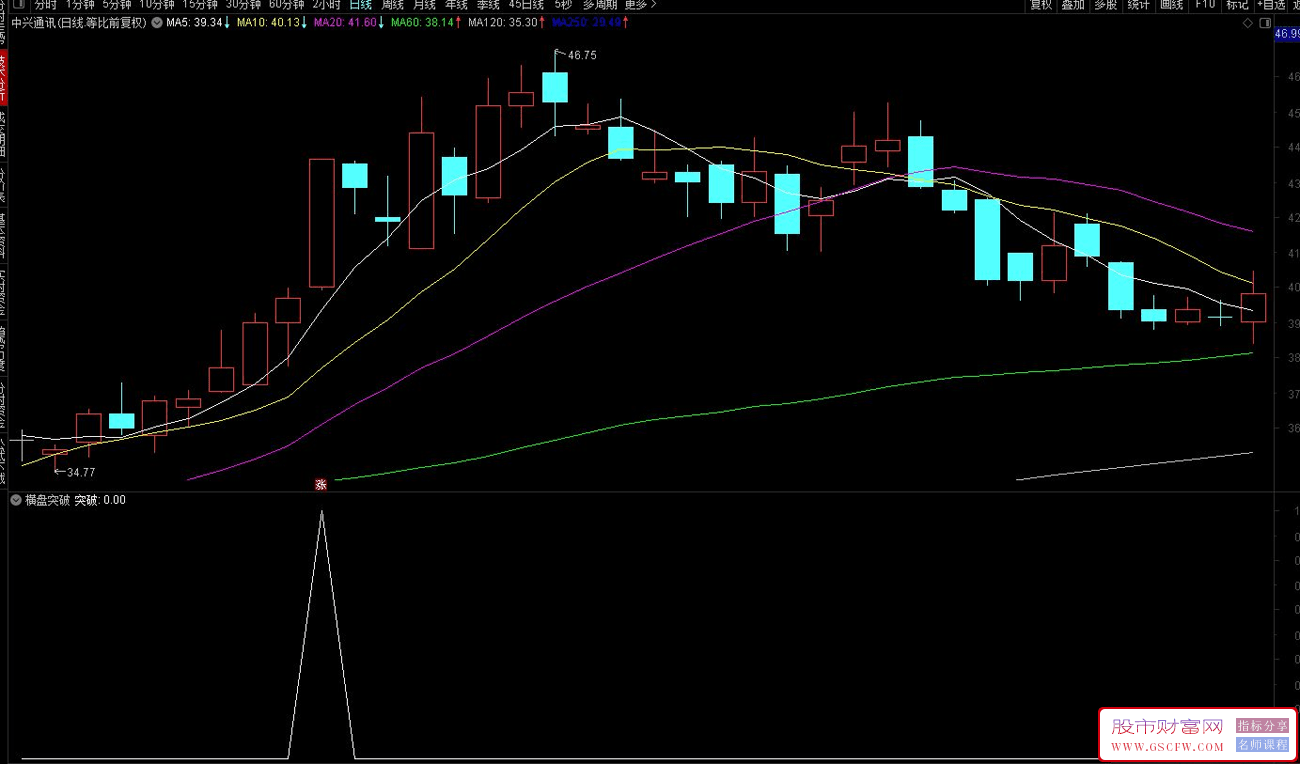Screen dimensions: 1300x764
Task: Click the 叠加 overlay button
Action: [1073, 5]
